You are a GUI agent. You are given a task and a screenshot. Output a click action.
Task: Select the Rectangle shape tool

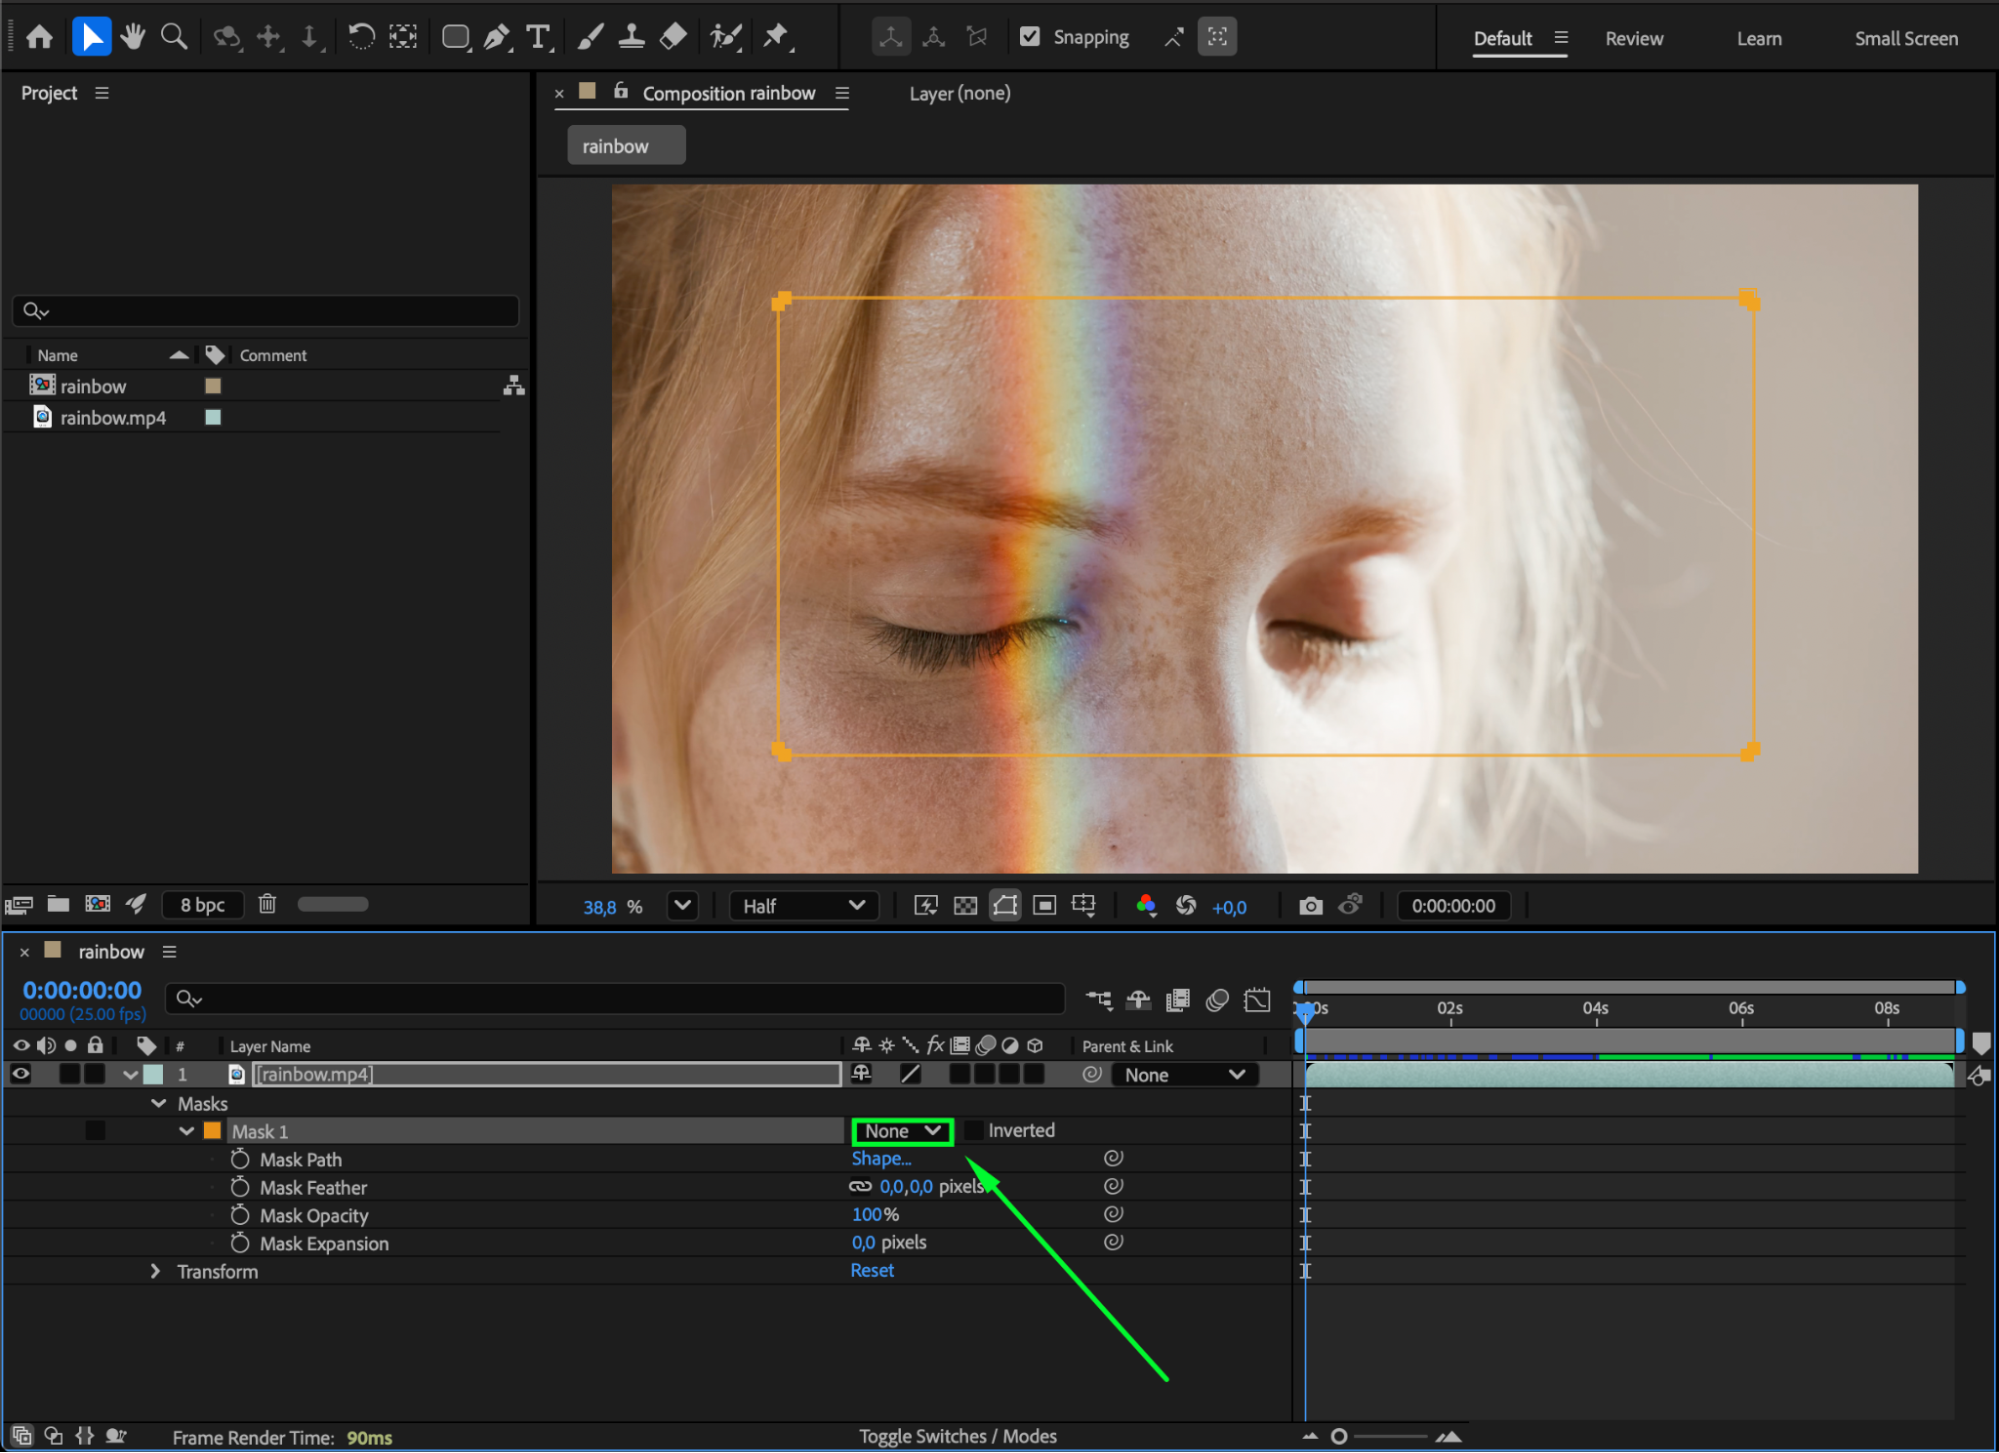(455, 37)
